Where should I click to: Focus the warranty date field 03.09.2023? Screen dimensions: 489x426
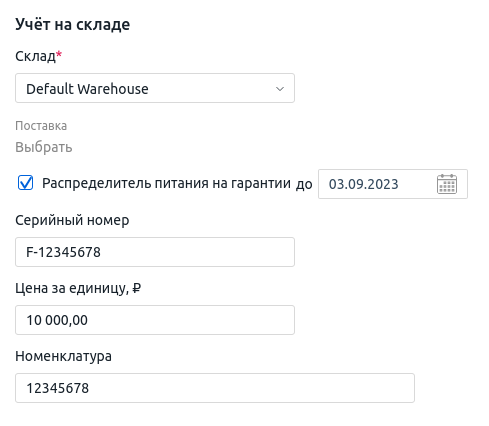(393, 184)
